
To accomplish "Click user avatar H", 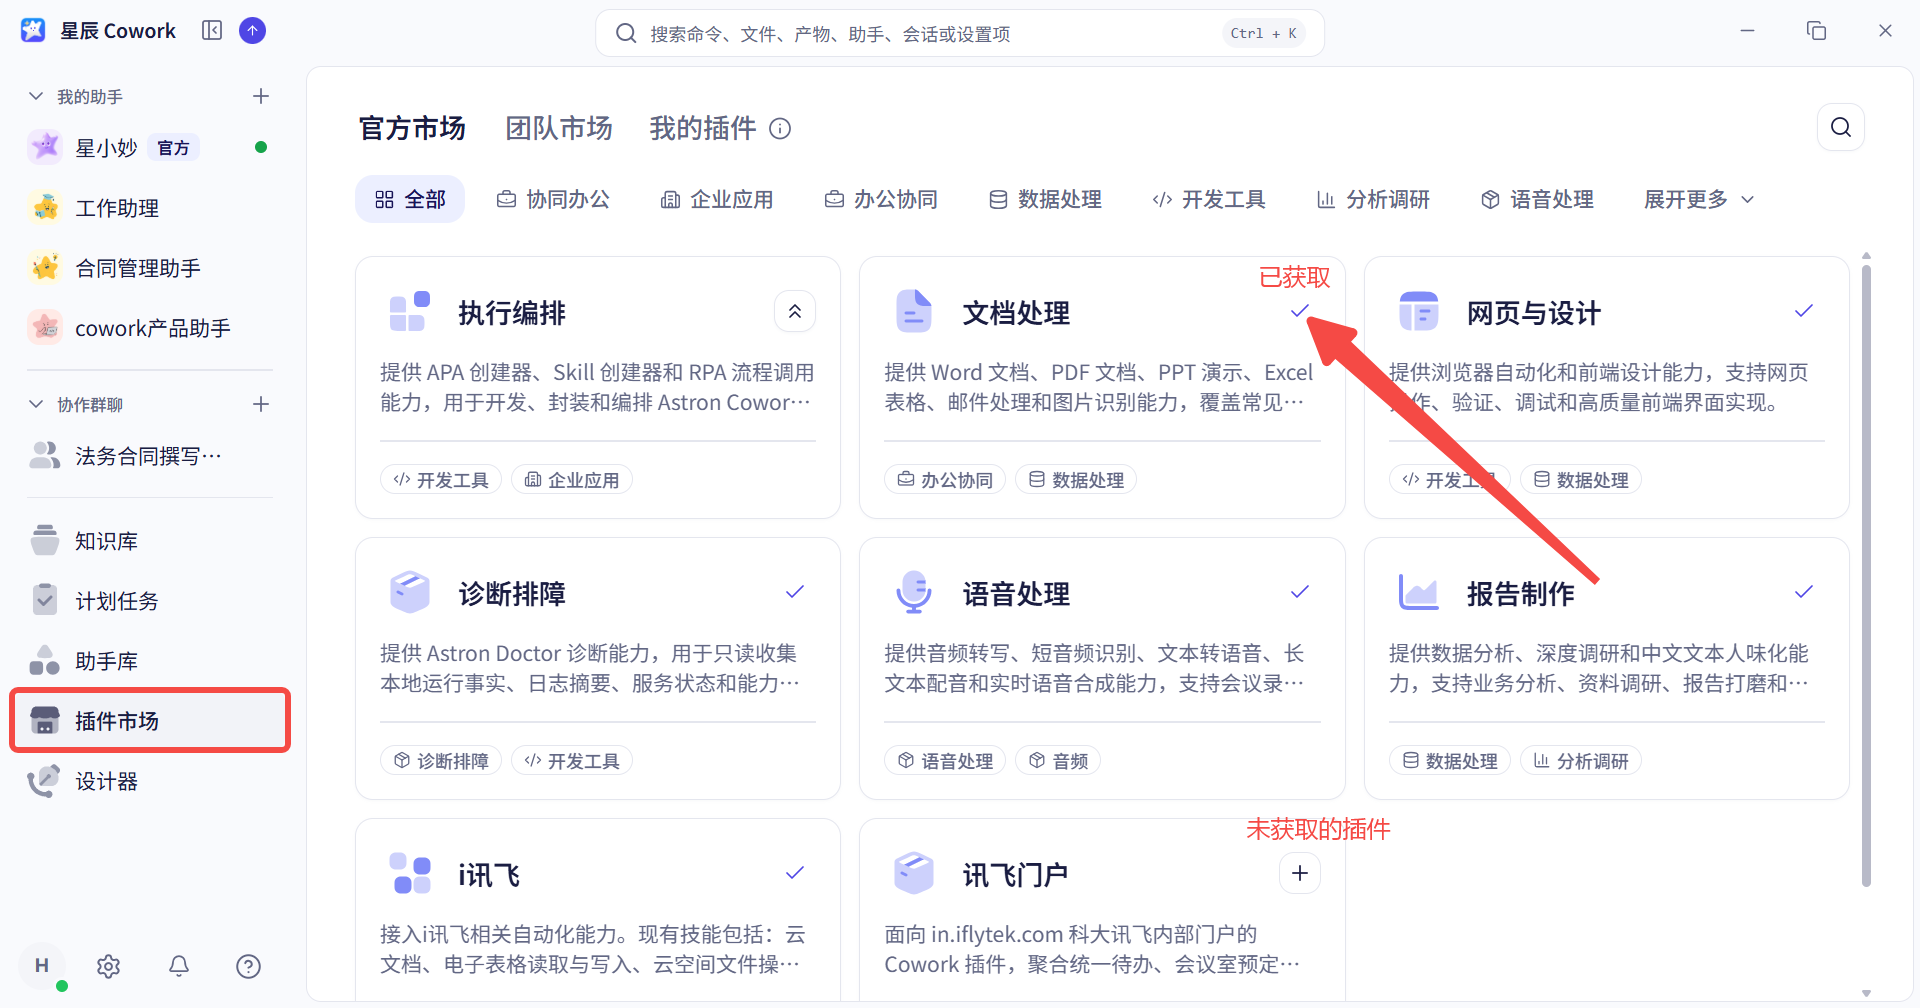I will (42, 965).
